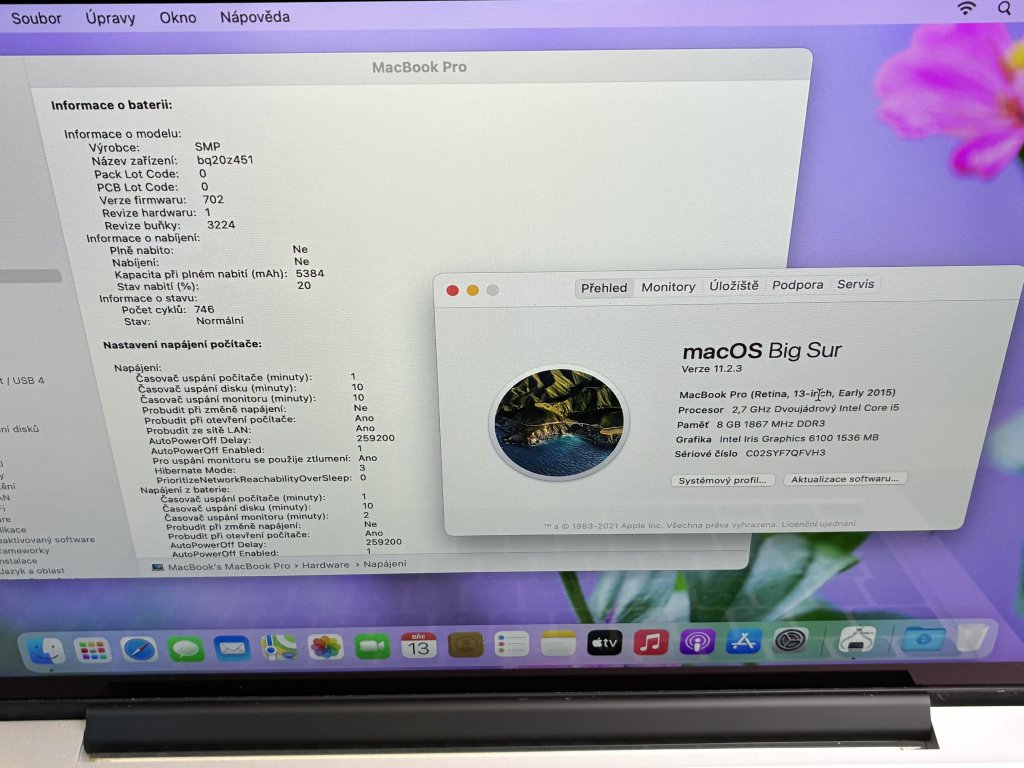The width and height of the screenshot is (1024, 768).
Task: Switch to the Přehled tab
Action: pos(603,287)
